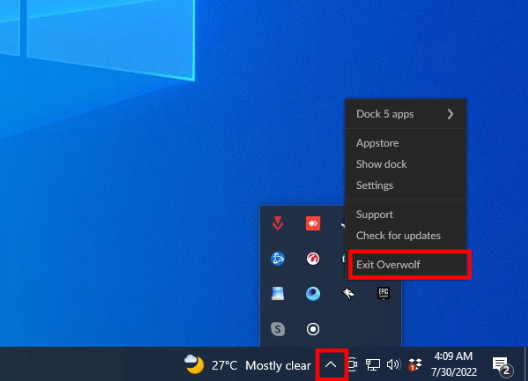Click the red downward arrow tray icon
Image resolution: width=528 pixels, height=381 pixels.
pos(278,223)
